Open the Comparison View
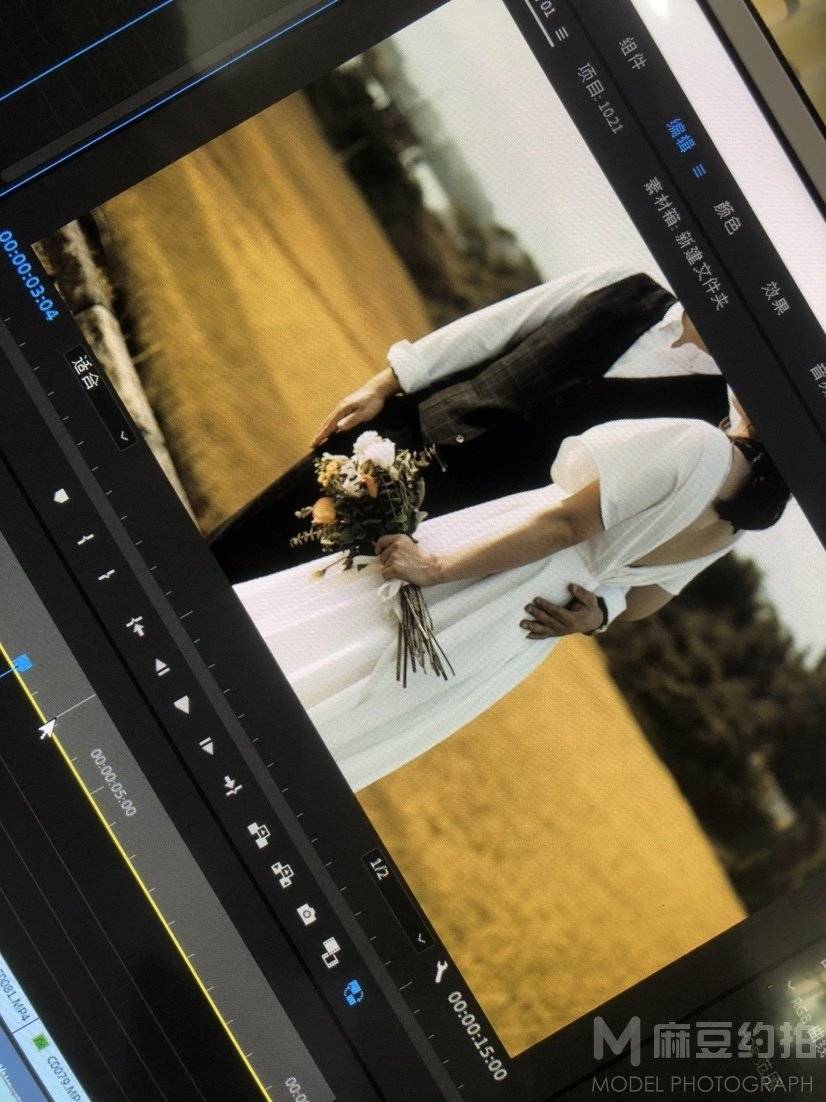 330,952
